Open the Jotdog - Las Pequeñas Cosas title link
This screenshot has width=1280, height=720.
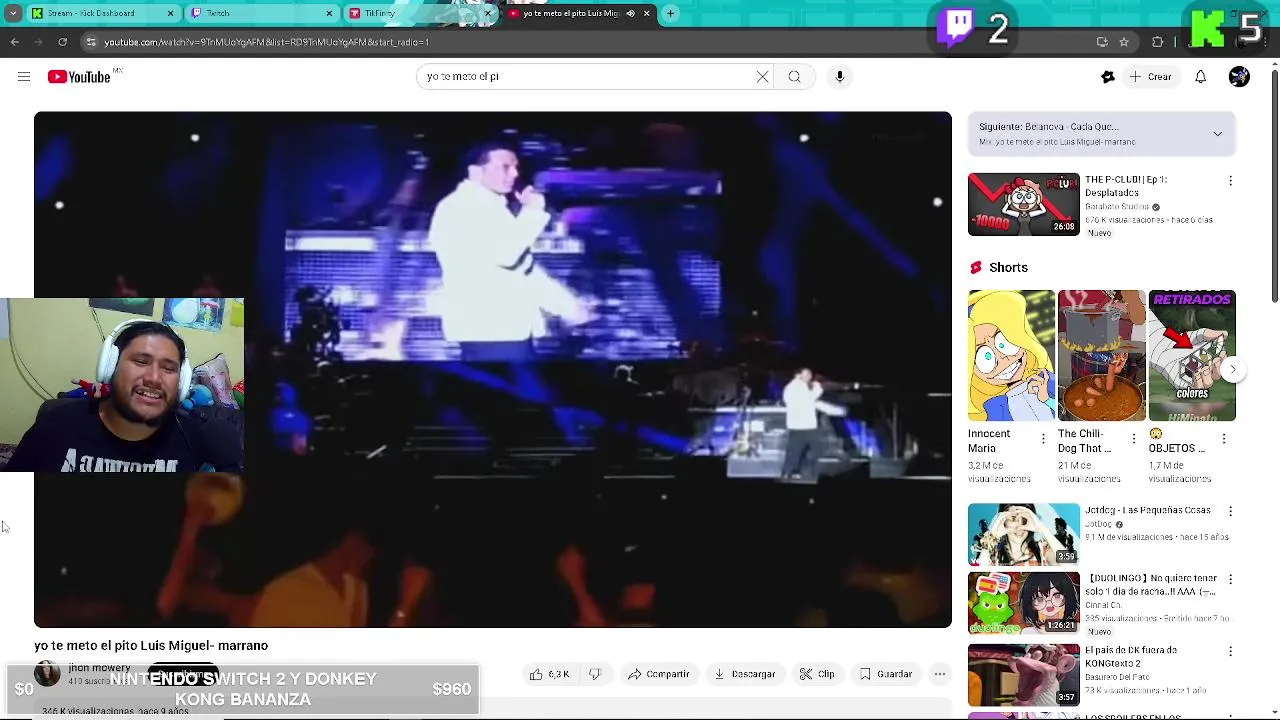[1148, 510]
